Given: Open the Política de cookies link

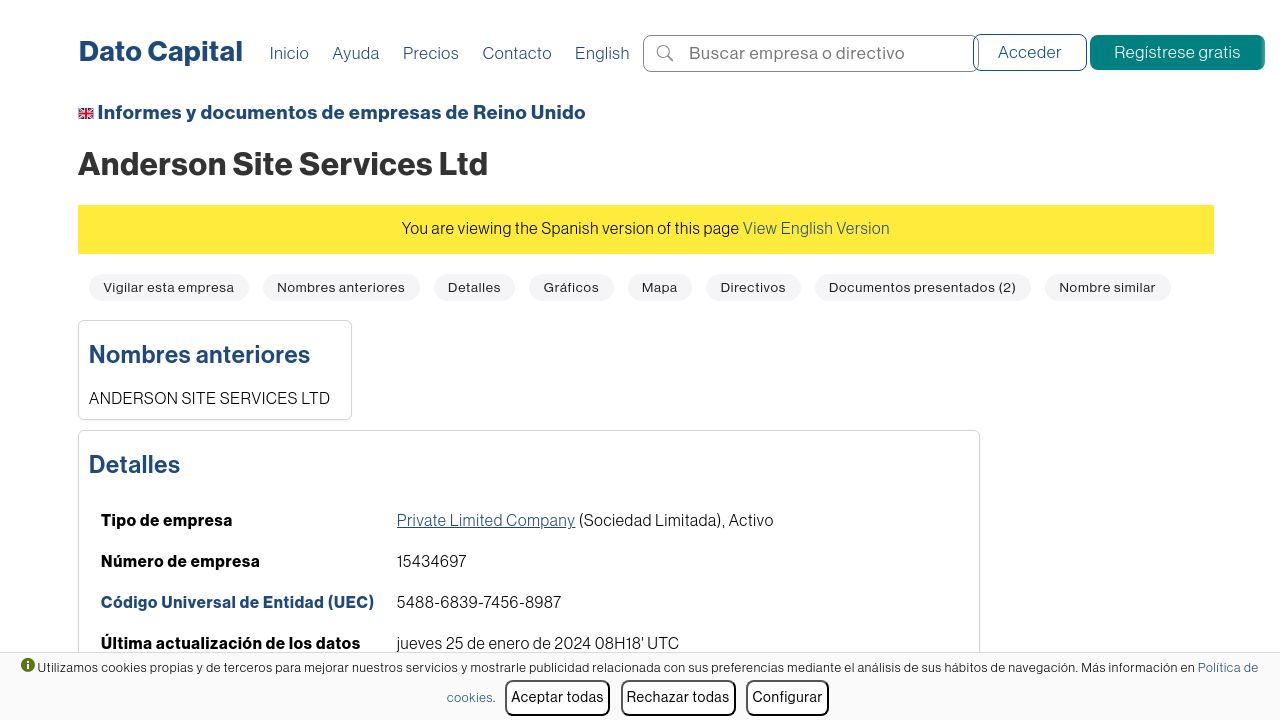Looking at the screenshot, I should point(1228,667).
